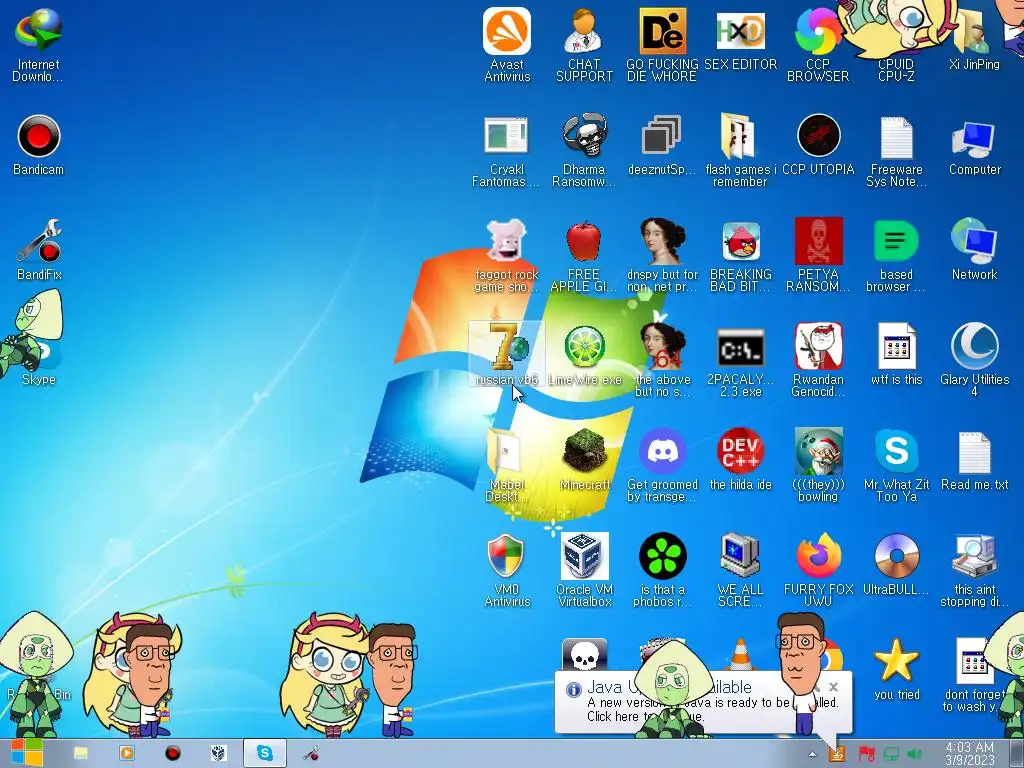Select 'dont forget to wash y...' icon

pos(974,675)
